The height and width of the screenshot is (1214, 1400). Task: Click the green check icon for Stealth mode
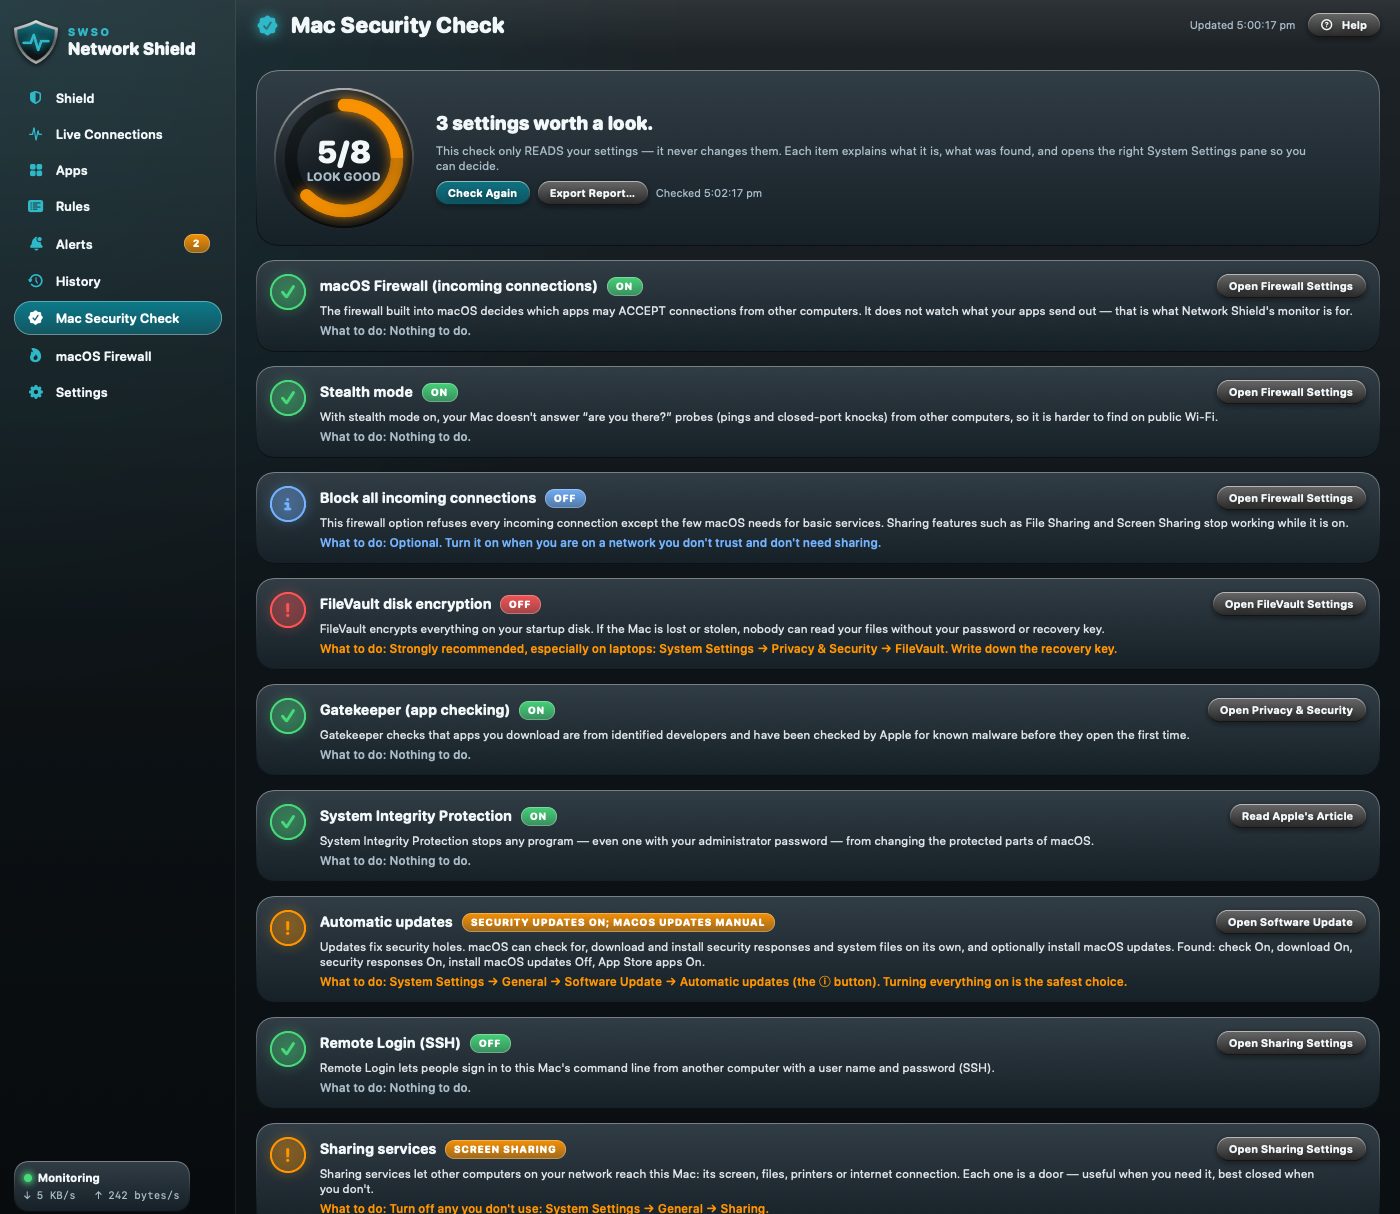288,398
